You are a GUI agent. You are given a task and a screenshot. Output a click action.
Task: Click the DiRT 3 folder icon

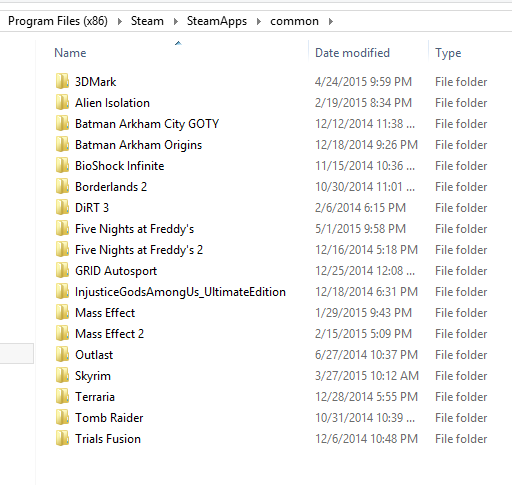[62, 207]
